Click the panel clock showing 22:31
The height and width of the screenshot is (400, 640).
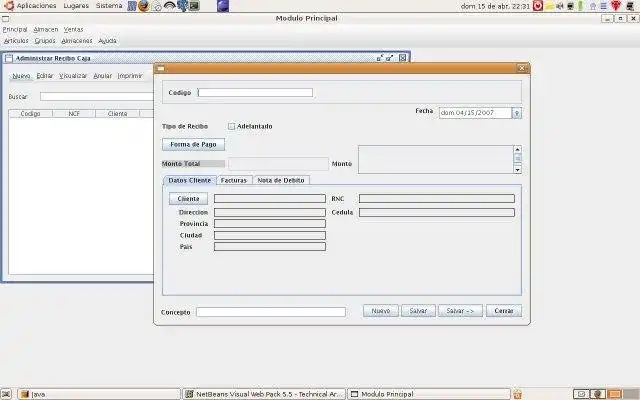click(x=496, y=6)
